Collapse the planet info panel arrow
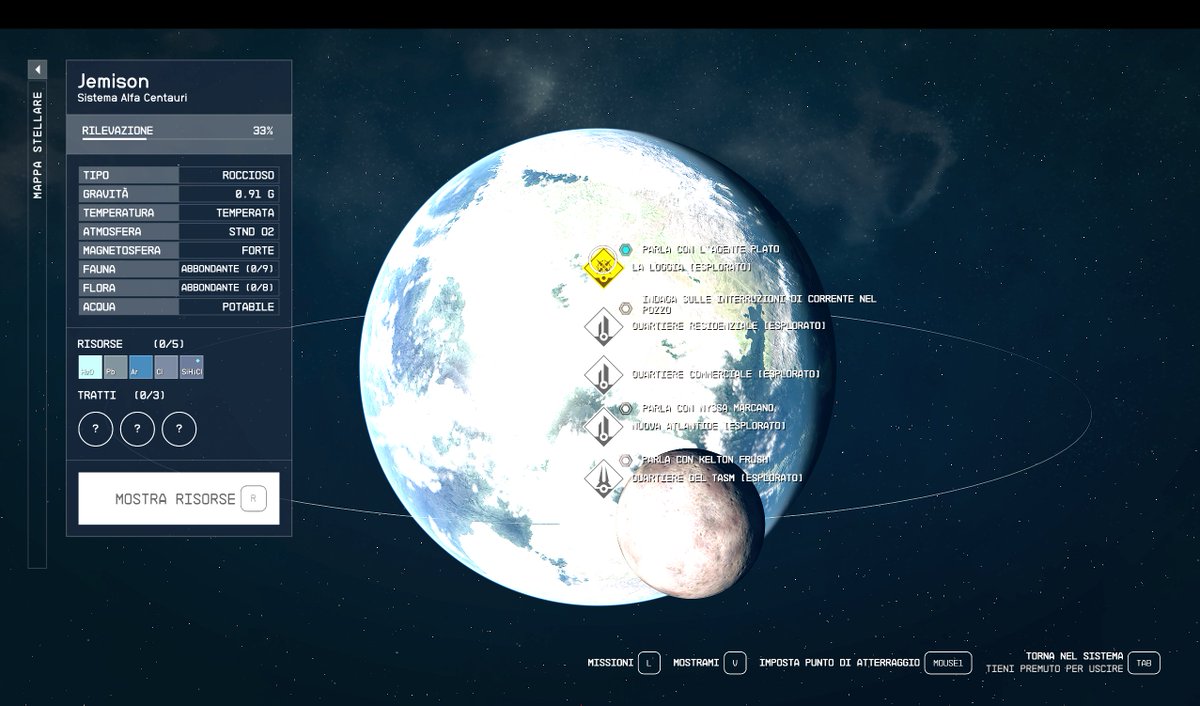This screenshot has width=1200, height=706. [37, 70]
